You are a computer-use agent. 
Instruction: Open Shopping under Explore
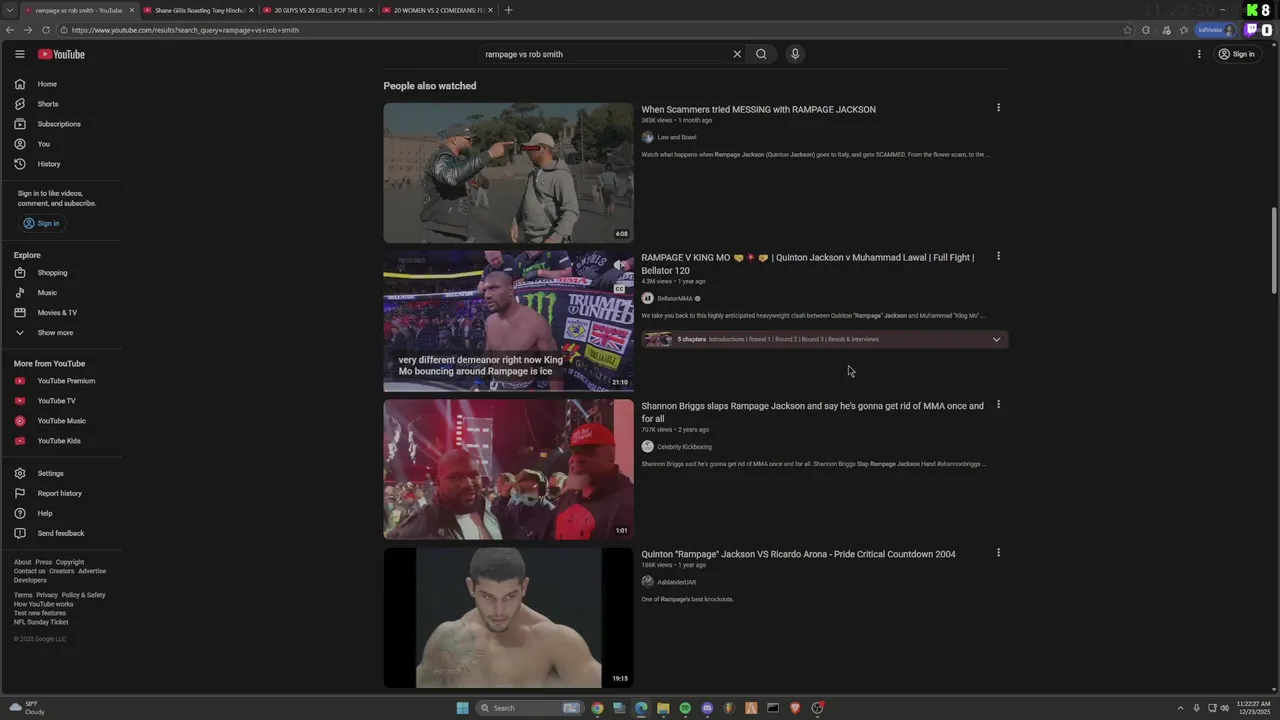(x=52, y=273)
